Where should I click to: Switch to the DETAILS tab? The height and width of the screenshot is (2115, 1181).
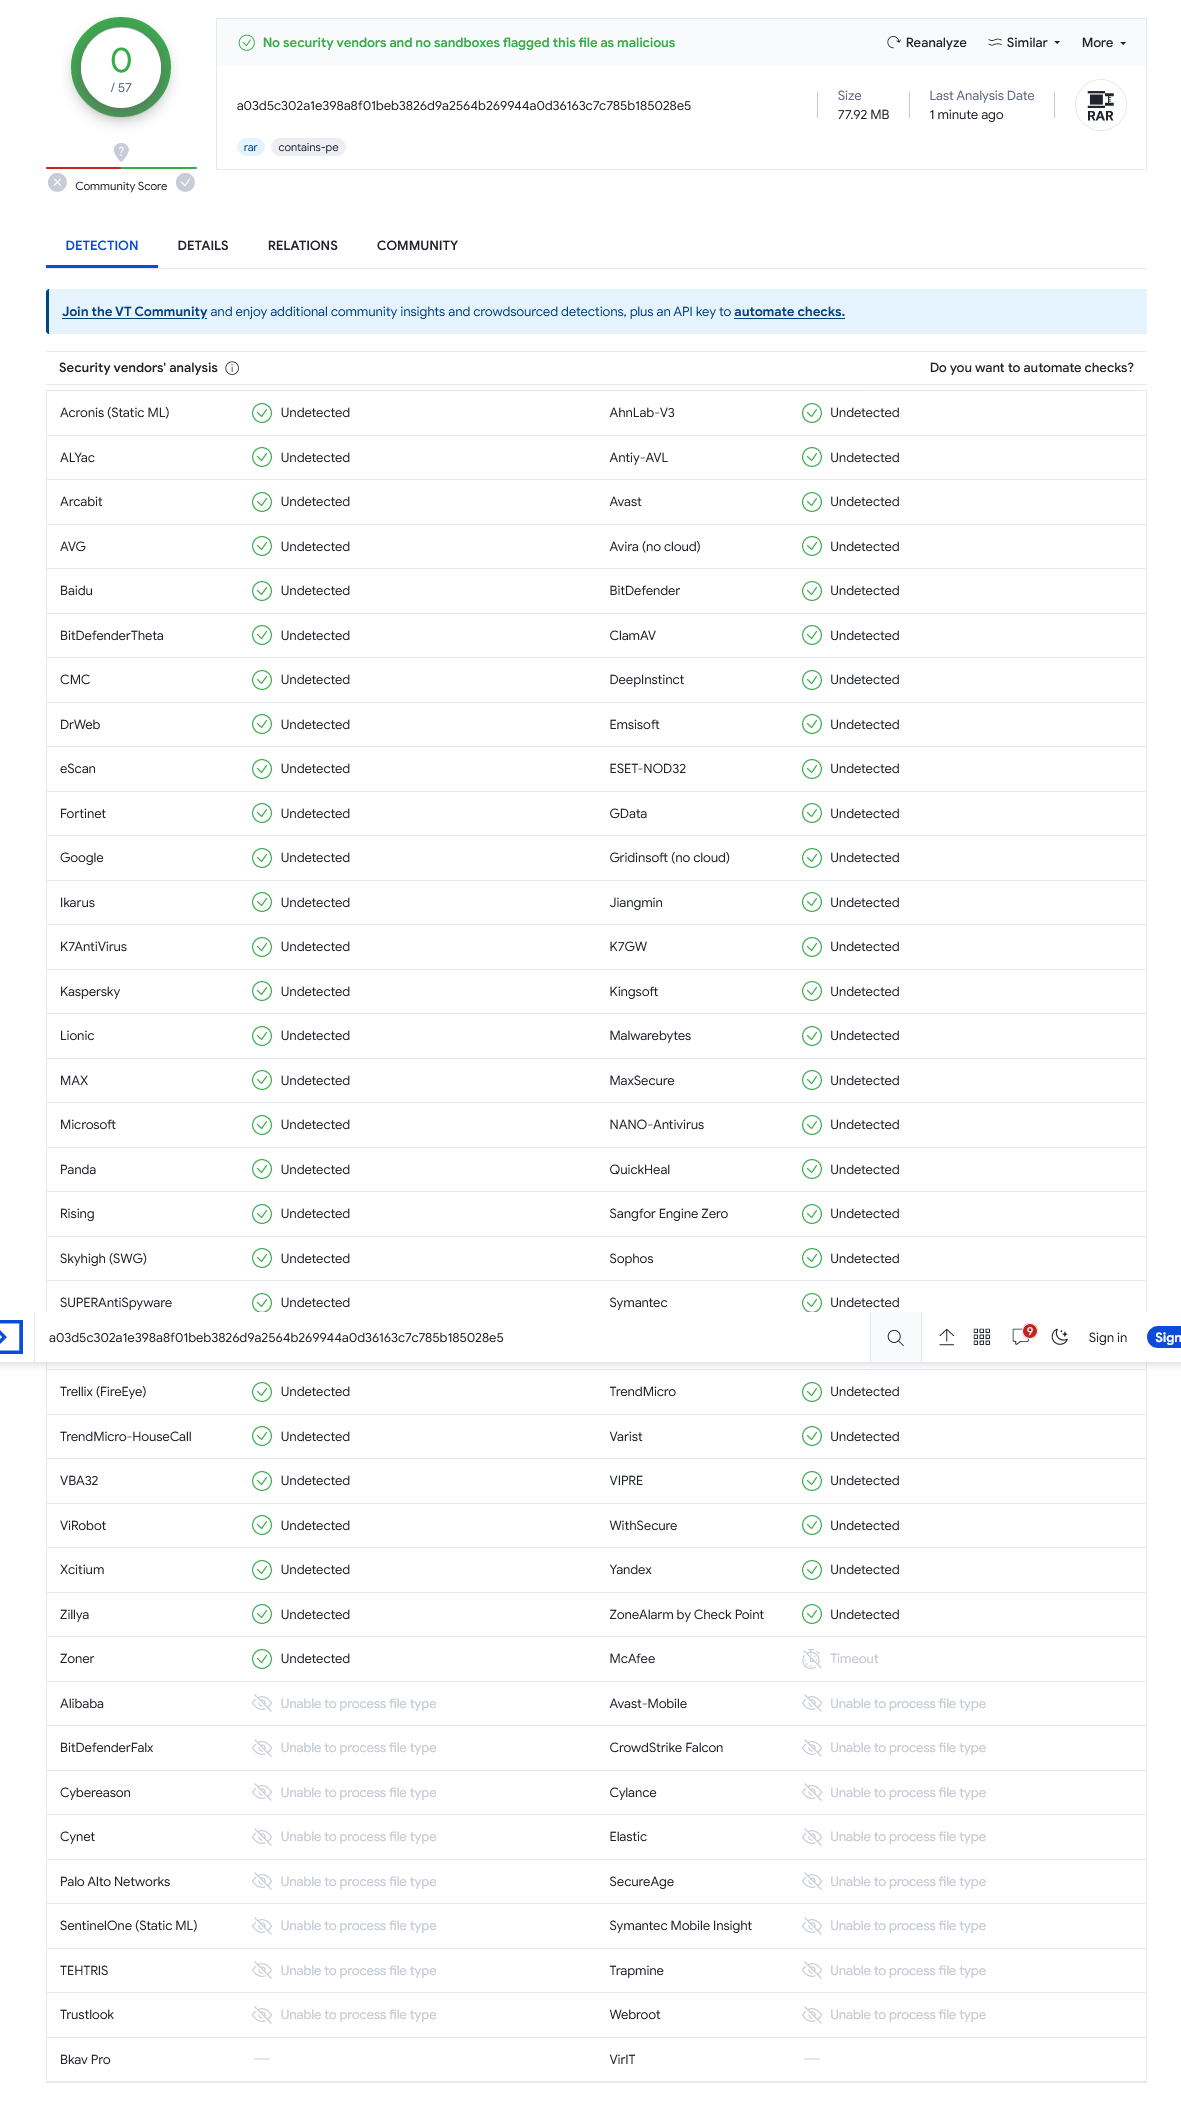click(203, 246)
